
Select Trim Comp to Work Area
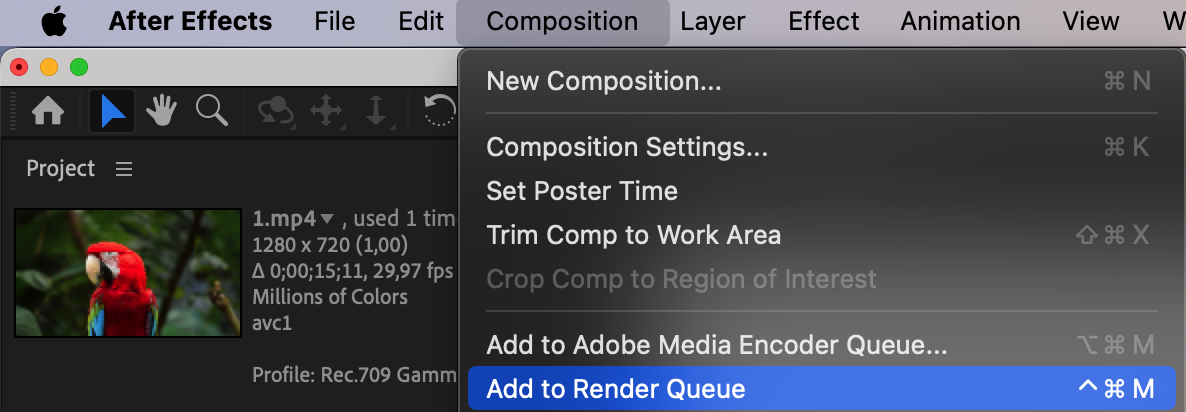click(x=633, y=235)
